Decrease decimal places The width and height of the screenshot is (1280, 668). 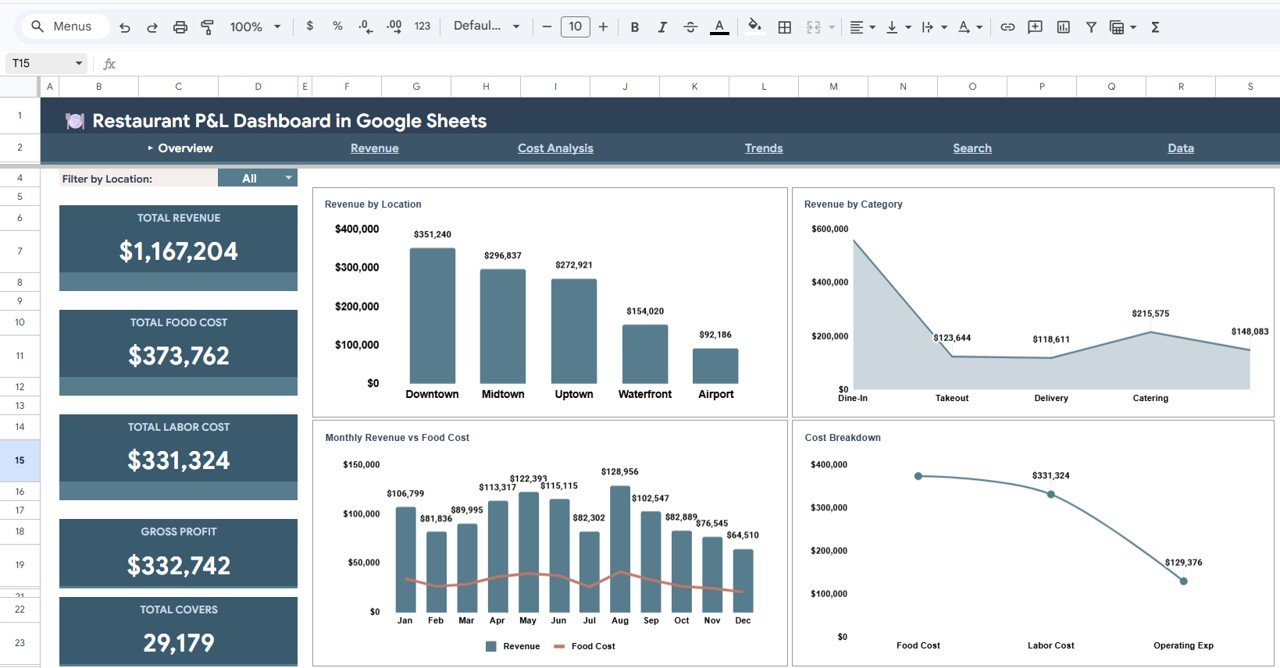364,26
